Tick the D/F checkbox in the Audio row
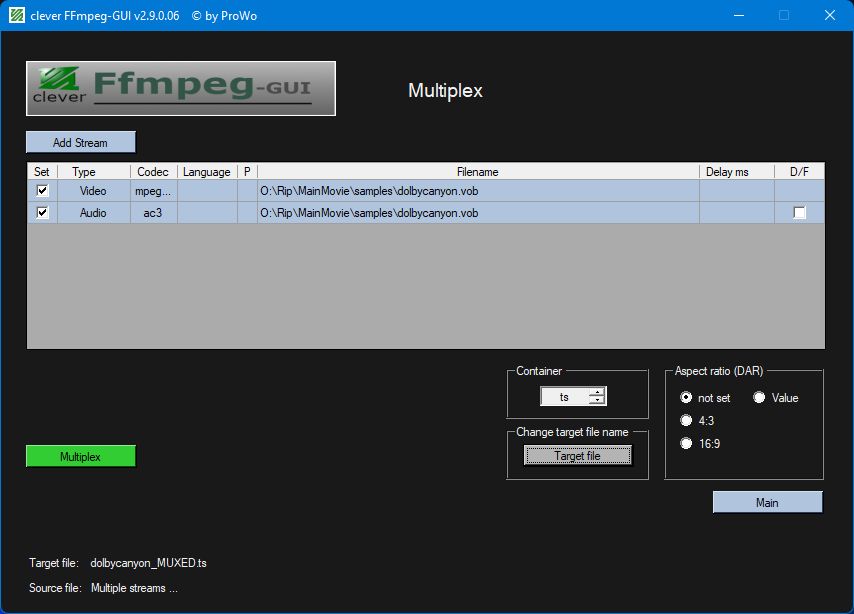Screen dimensions: 854x614 point(799,212)
